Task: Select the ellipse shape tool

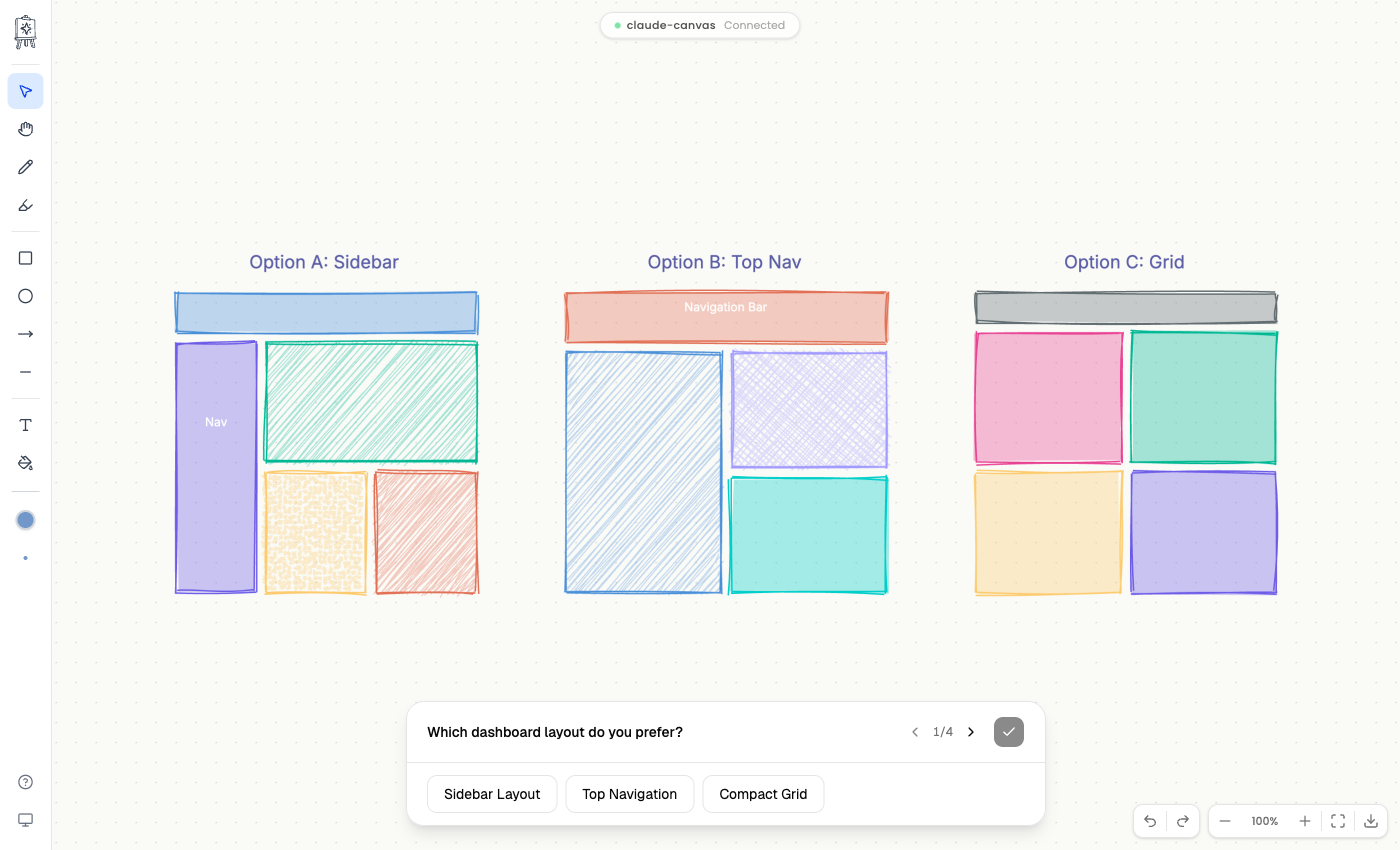Action: [x=25, y=295]
